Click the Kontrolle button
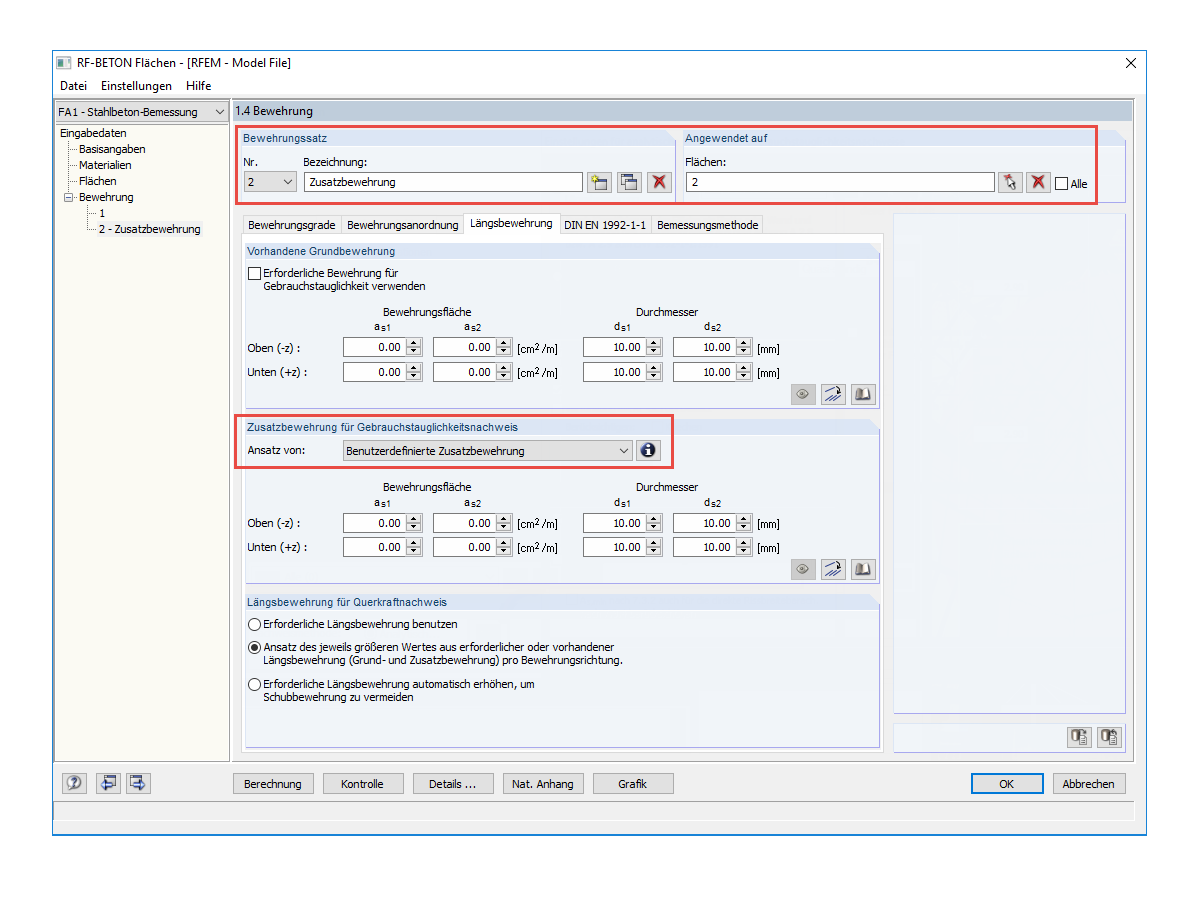This screenshot has height=900, width=1200. [362, 784]
